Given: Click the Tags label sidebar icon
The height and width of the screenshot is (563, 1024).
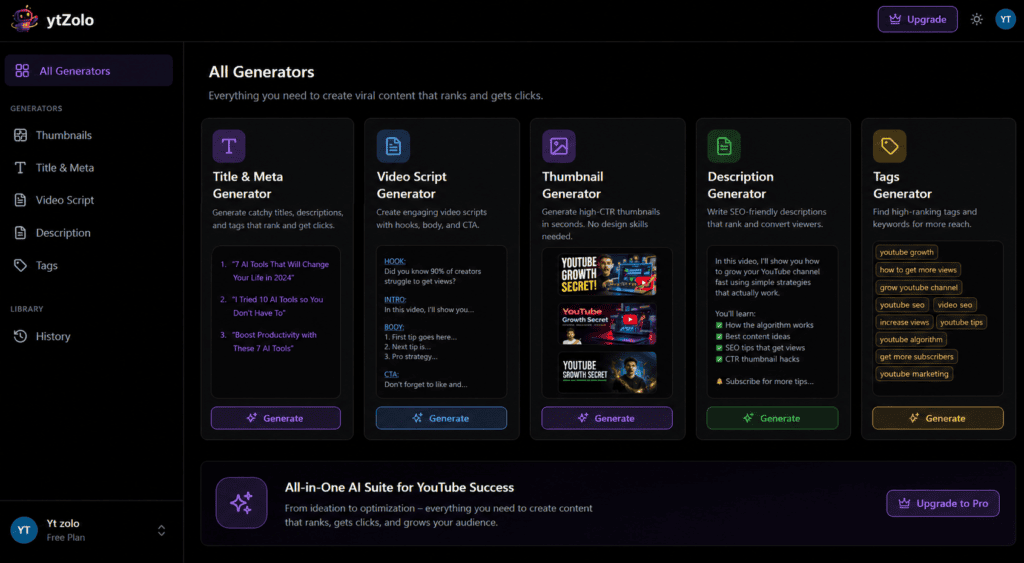Looking at the screenshot, I should coord(20,265).
